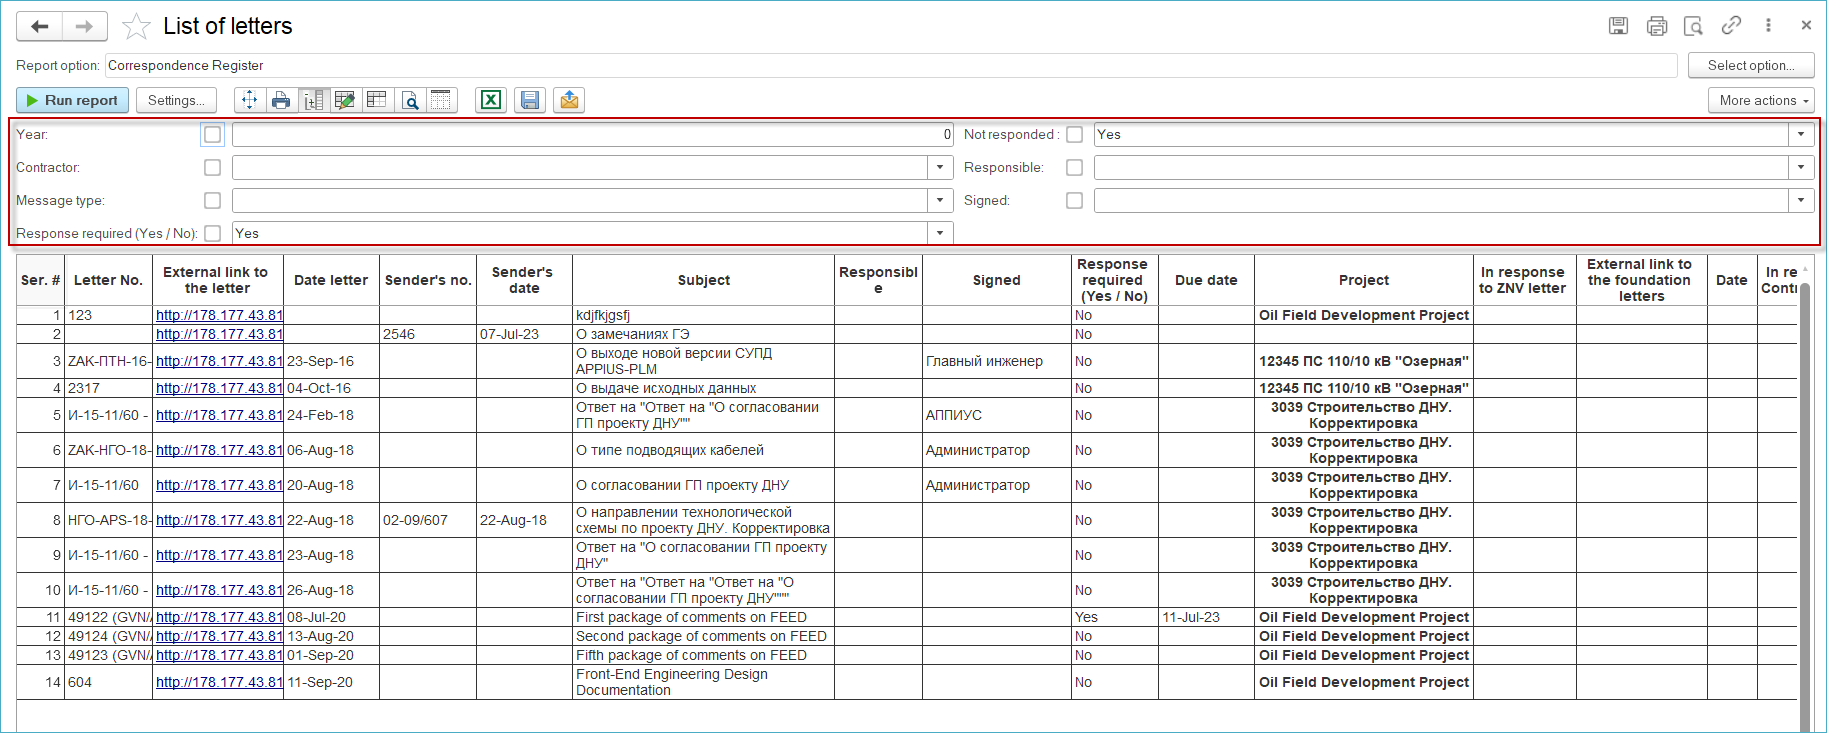Tick the Not responded checkbox
Screen dimensions: 1827x733
click(1074, 134)
